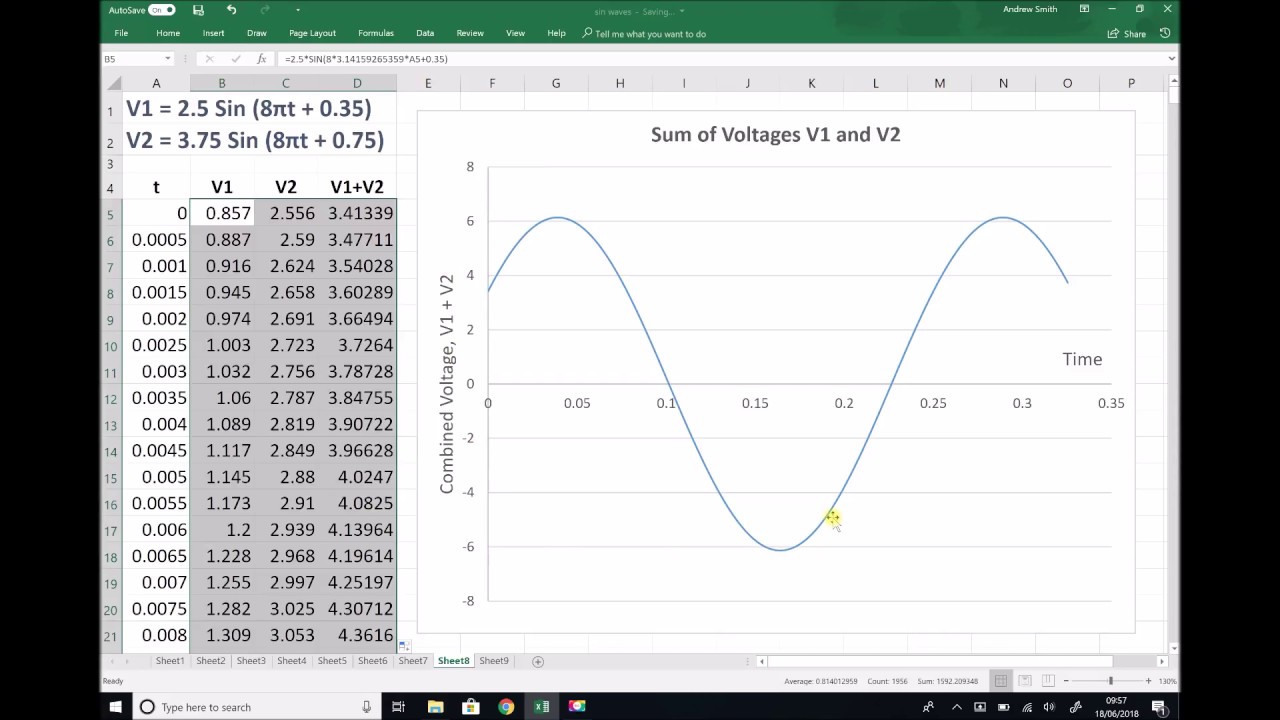The height and width of the screenshot is (720, 1280).
Task: Open Ribbon Display Options icon
Action: 1084,9
